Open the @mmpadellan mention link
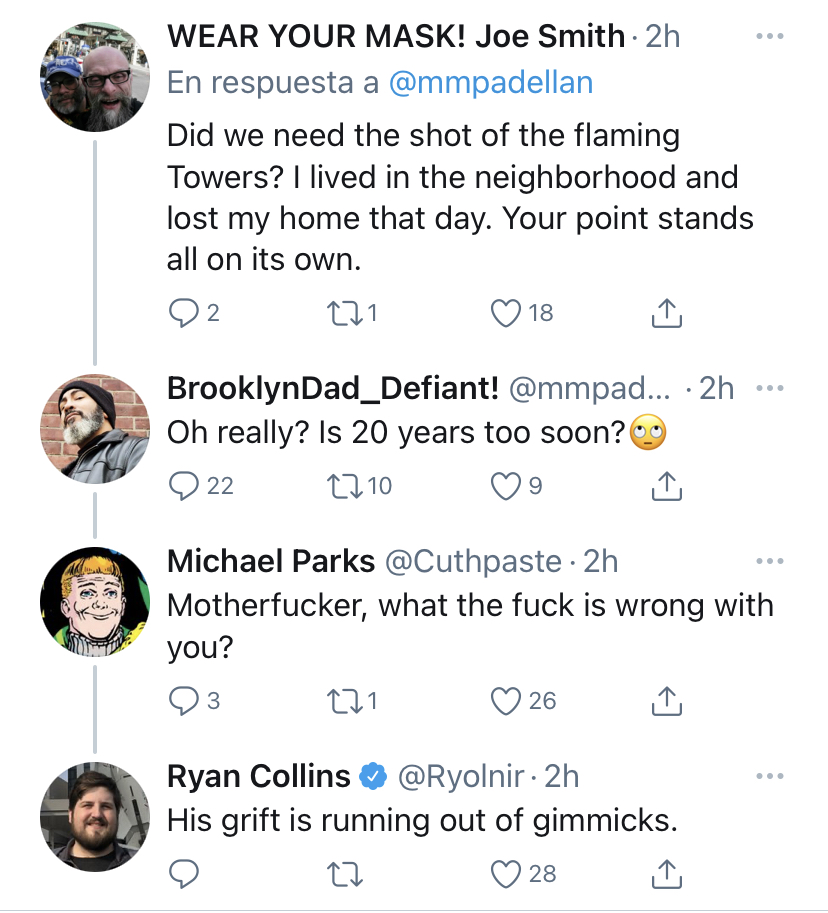Image resolution: width=828 pixels, height=913 pixels. pyautogui.click(x=490, y=82)
